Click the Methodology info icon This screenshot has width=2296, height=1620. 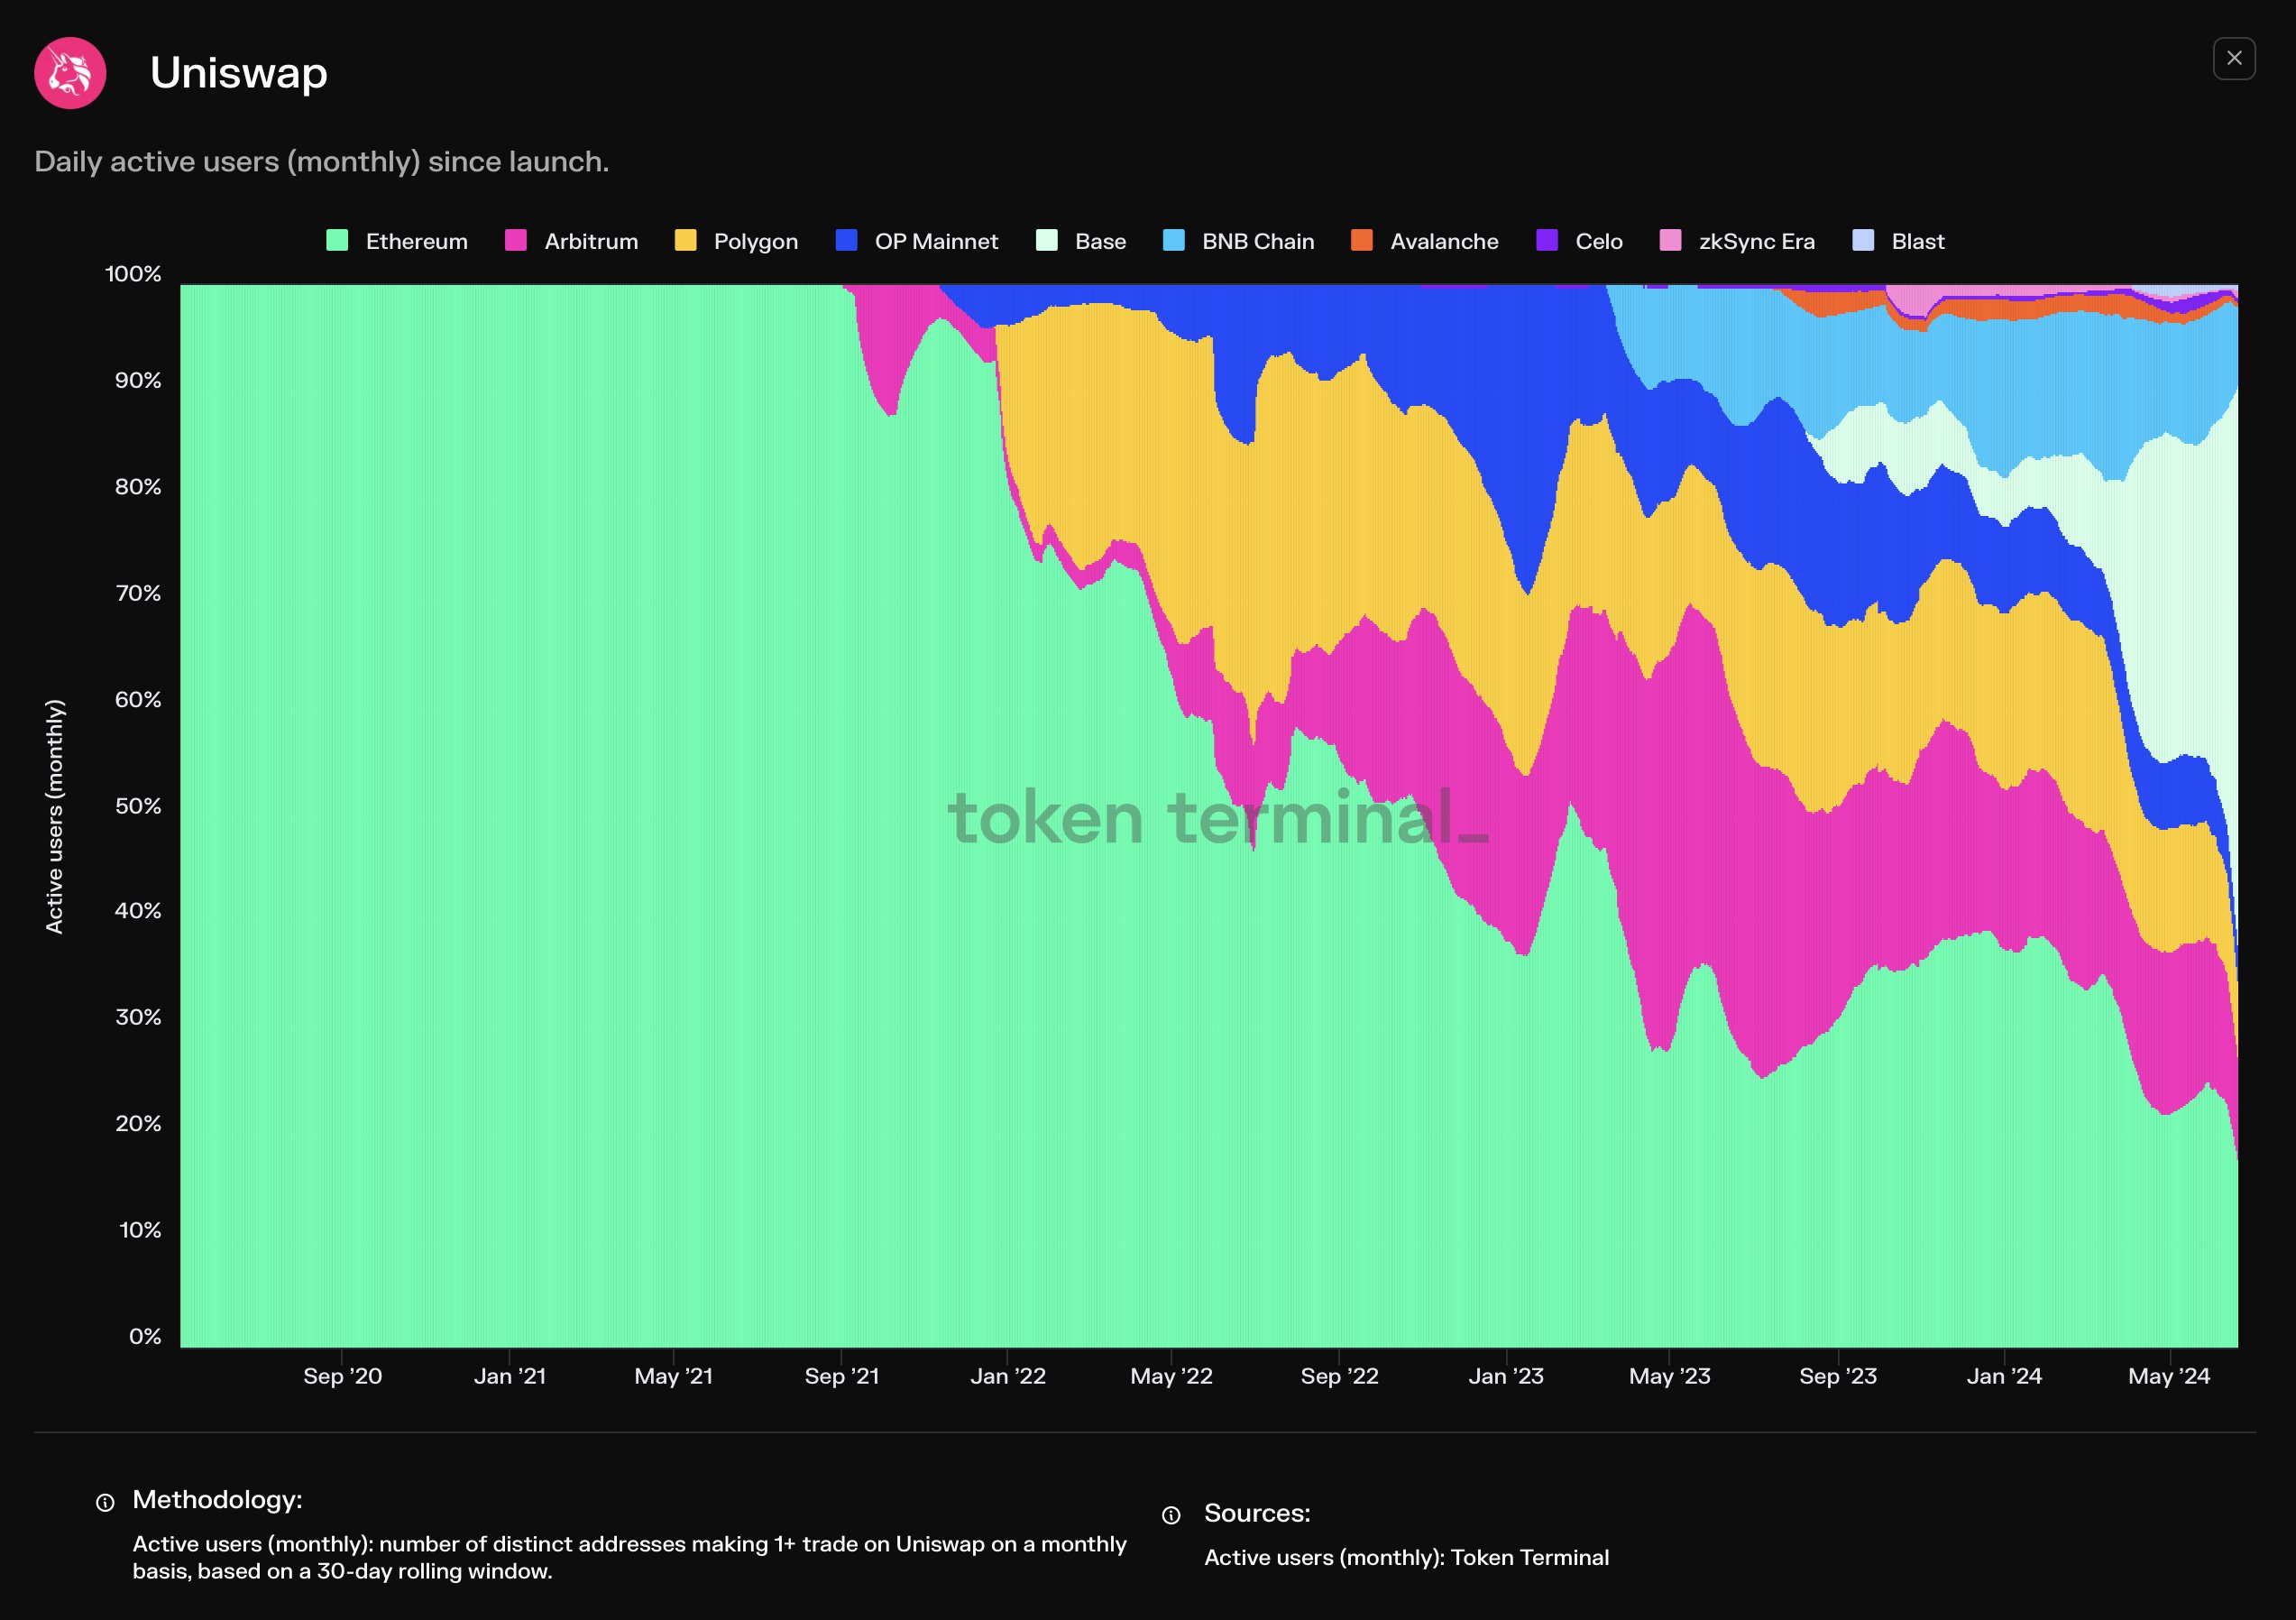coord(105,1502)
